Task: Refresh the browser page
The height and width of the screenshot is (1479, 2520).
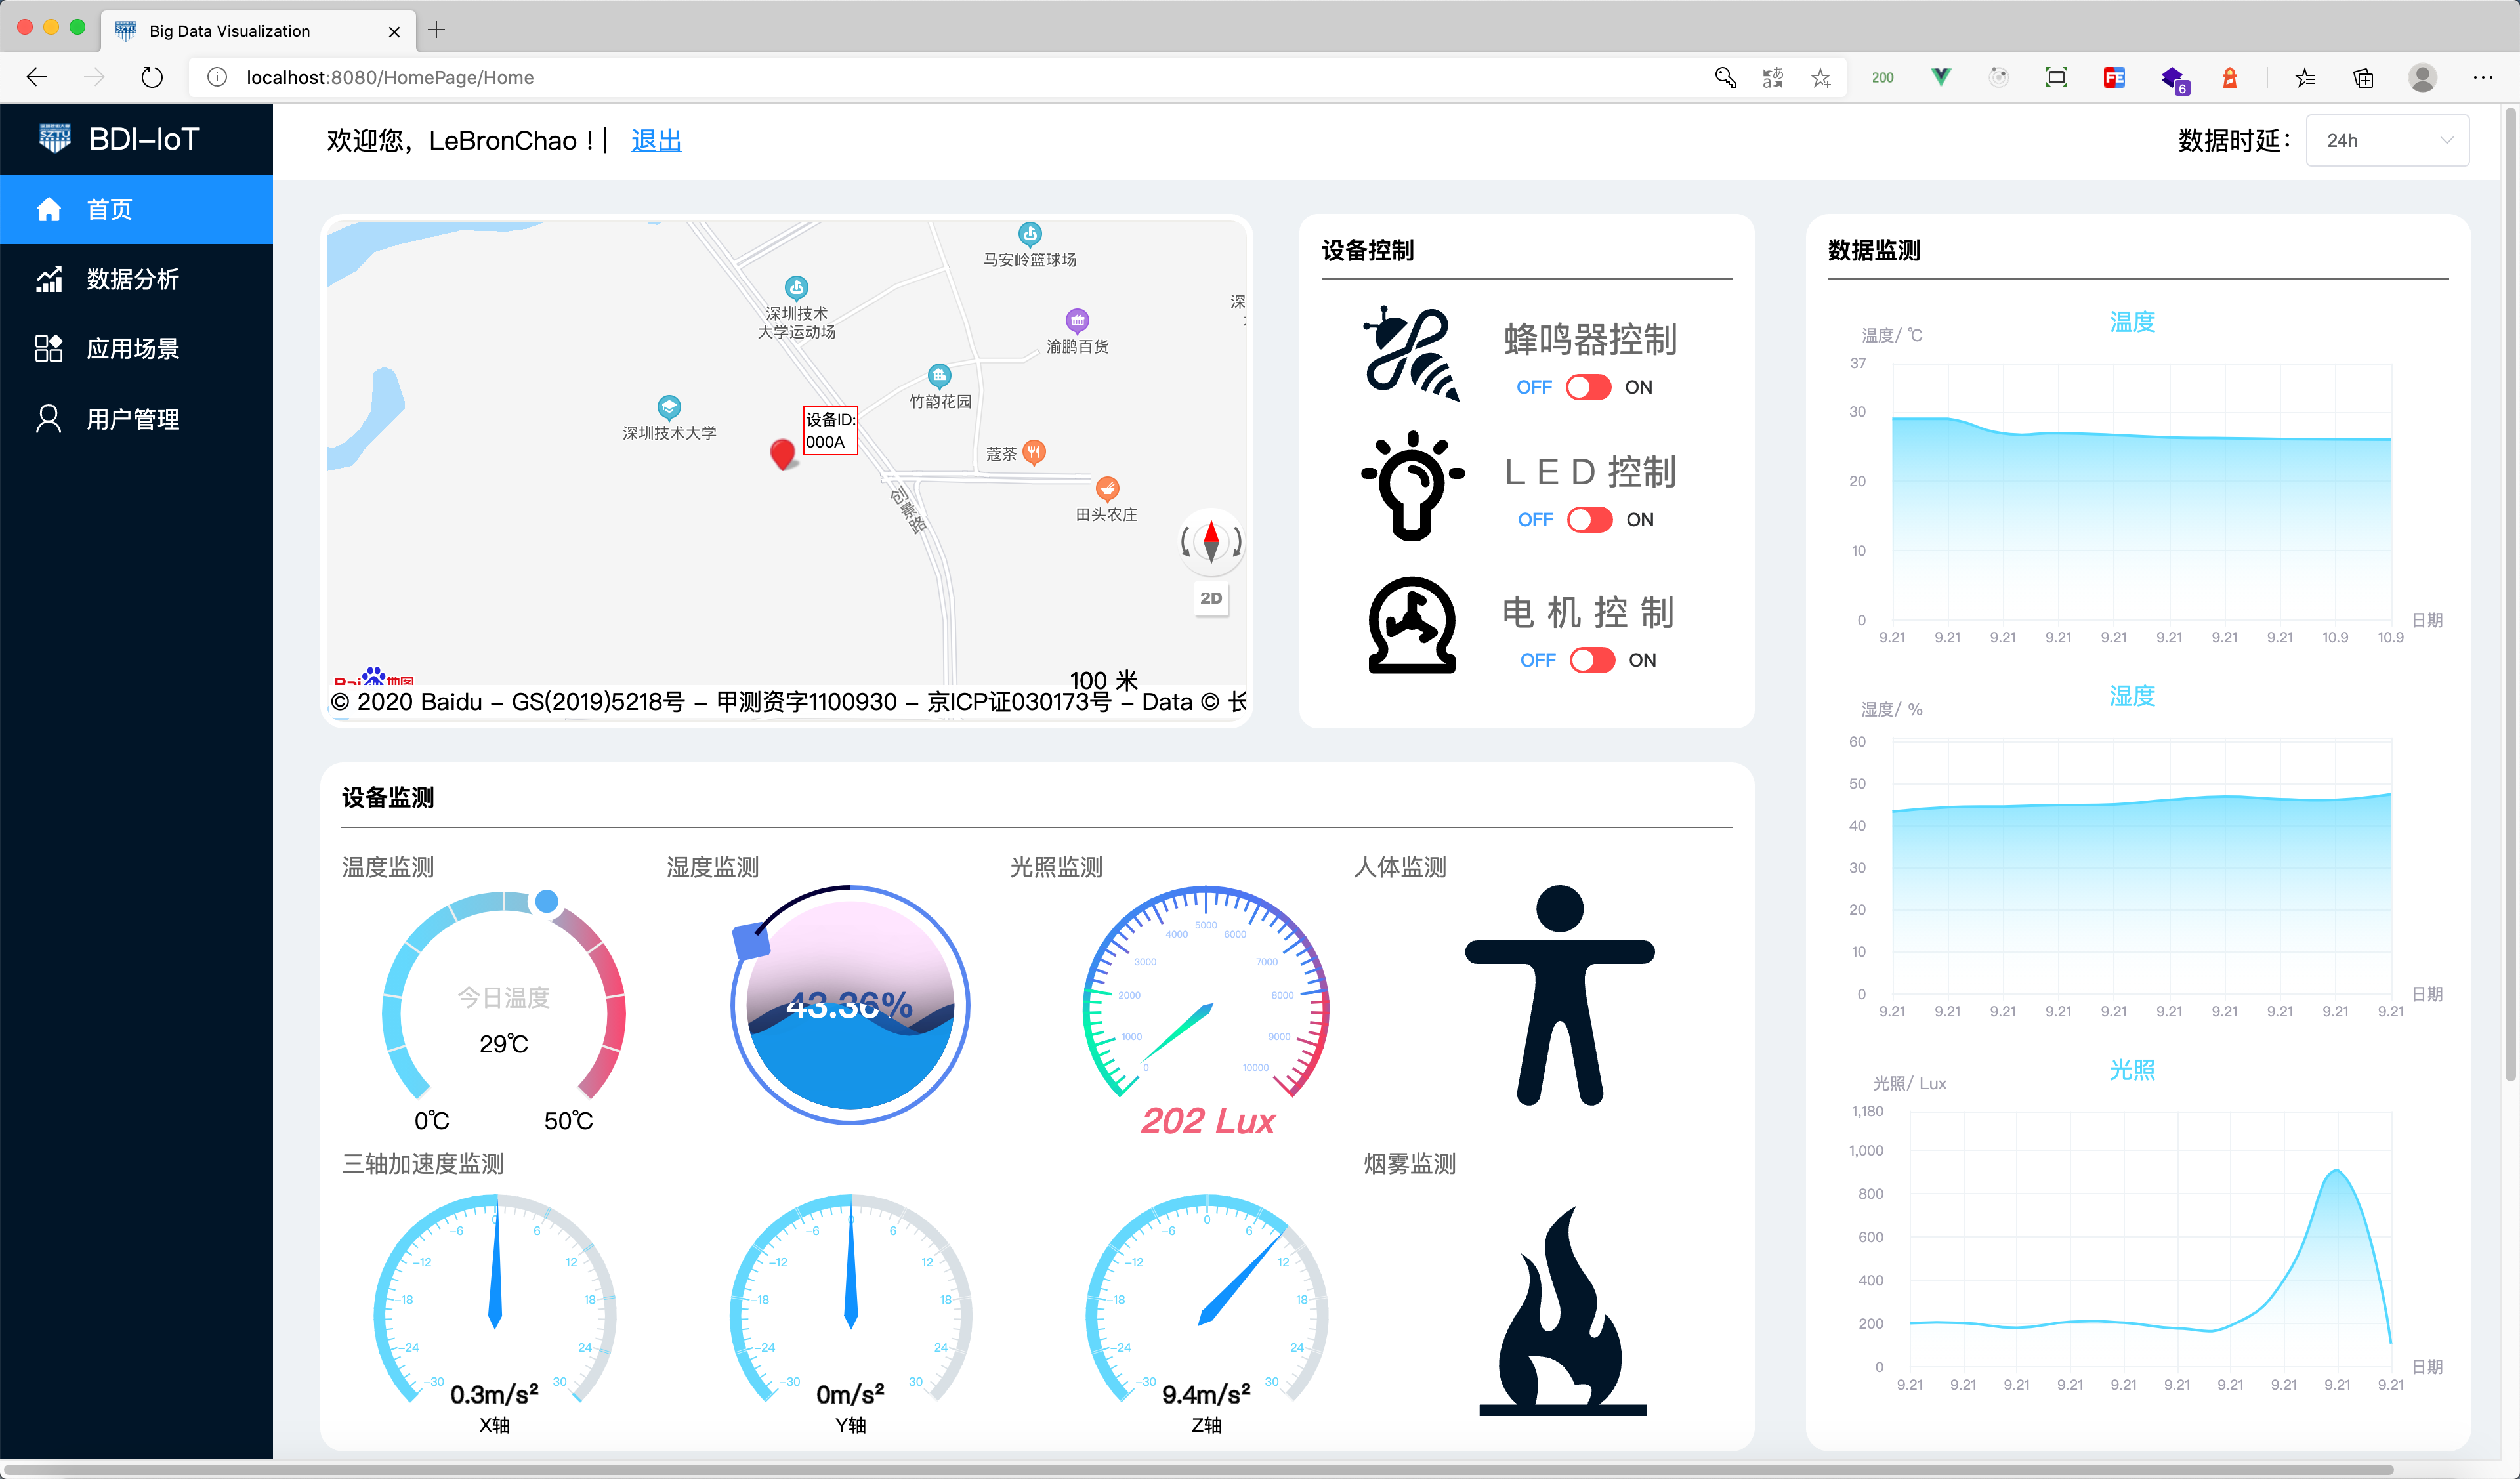Action: [152, 78]
